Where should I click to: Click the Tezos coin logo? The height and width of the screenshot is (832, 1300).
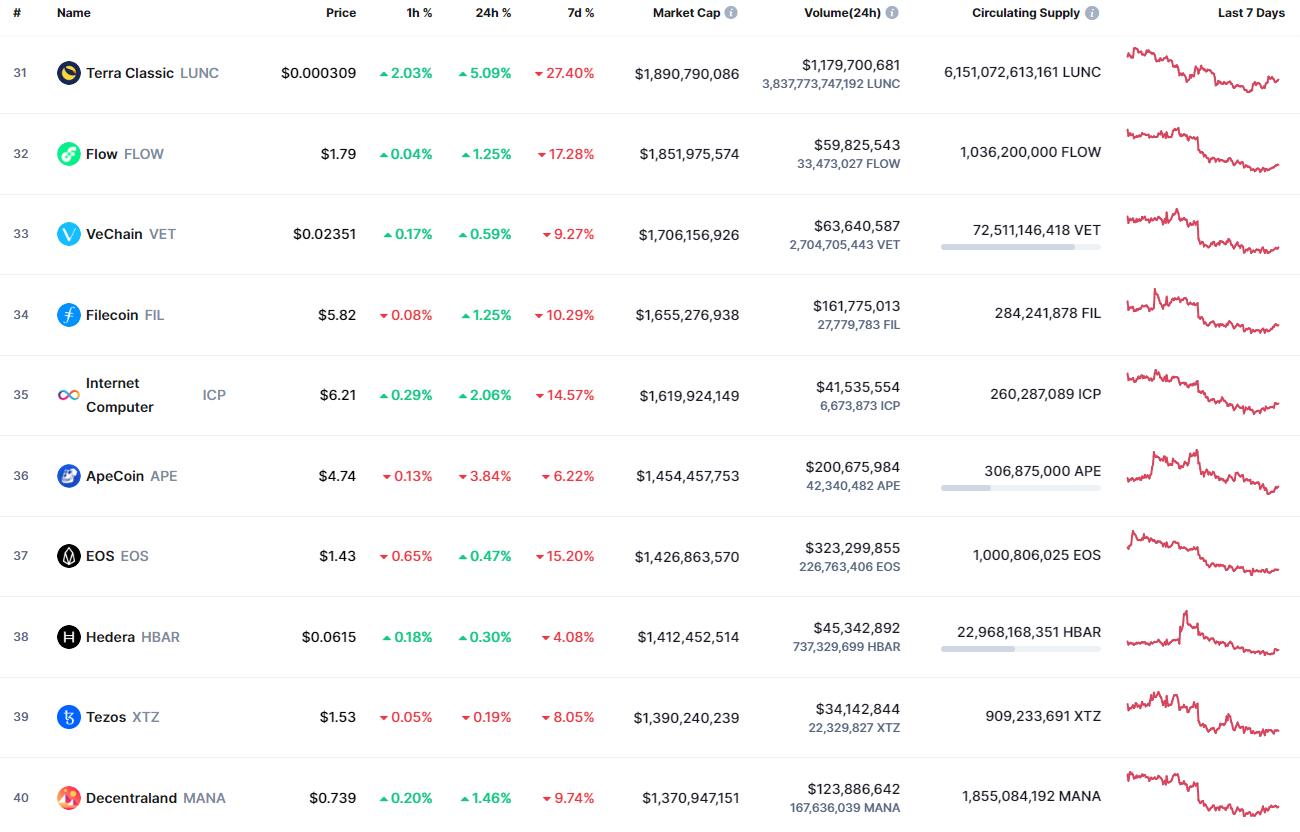(x=69, y=717)
